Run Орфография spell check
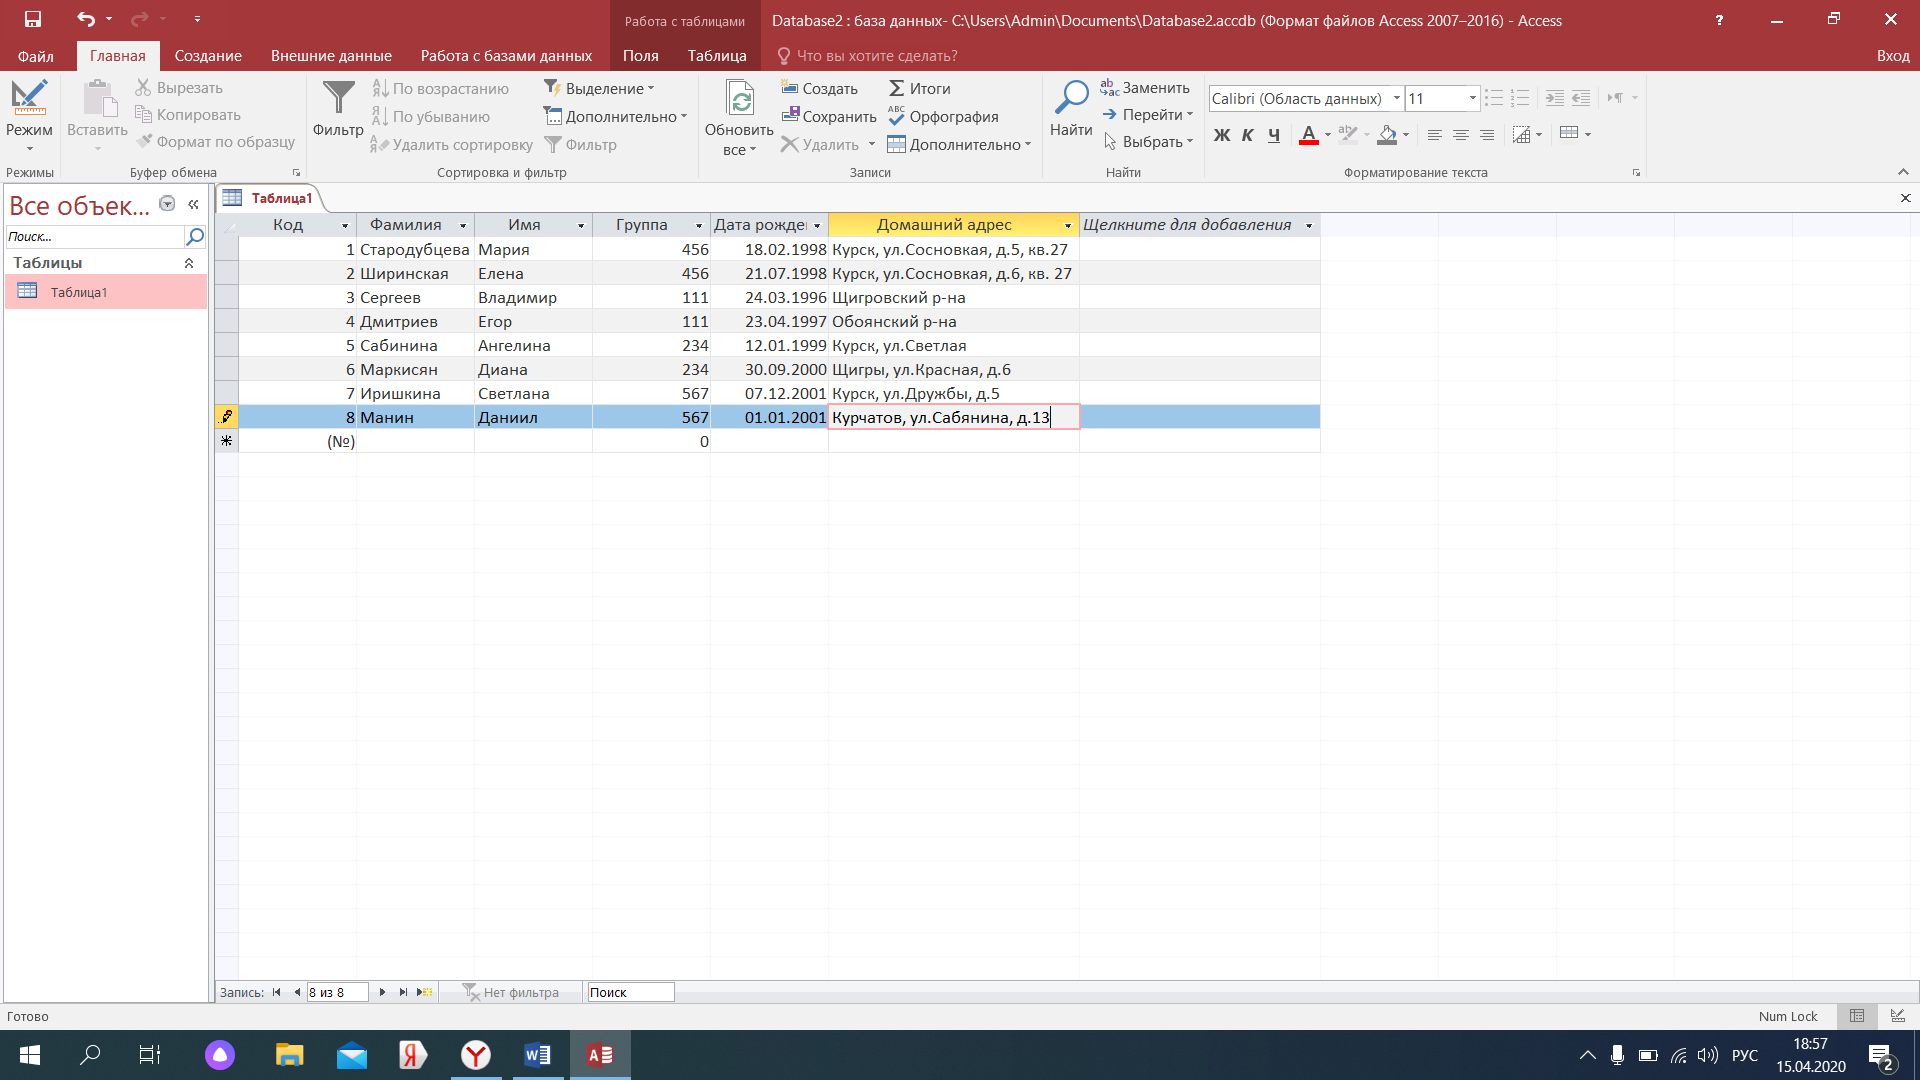The image size is (1920, 1080). point(943,116)
